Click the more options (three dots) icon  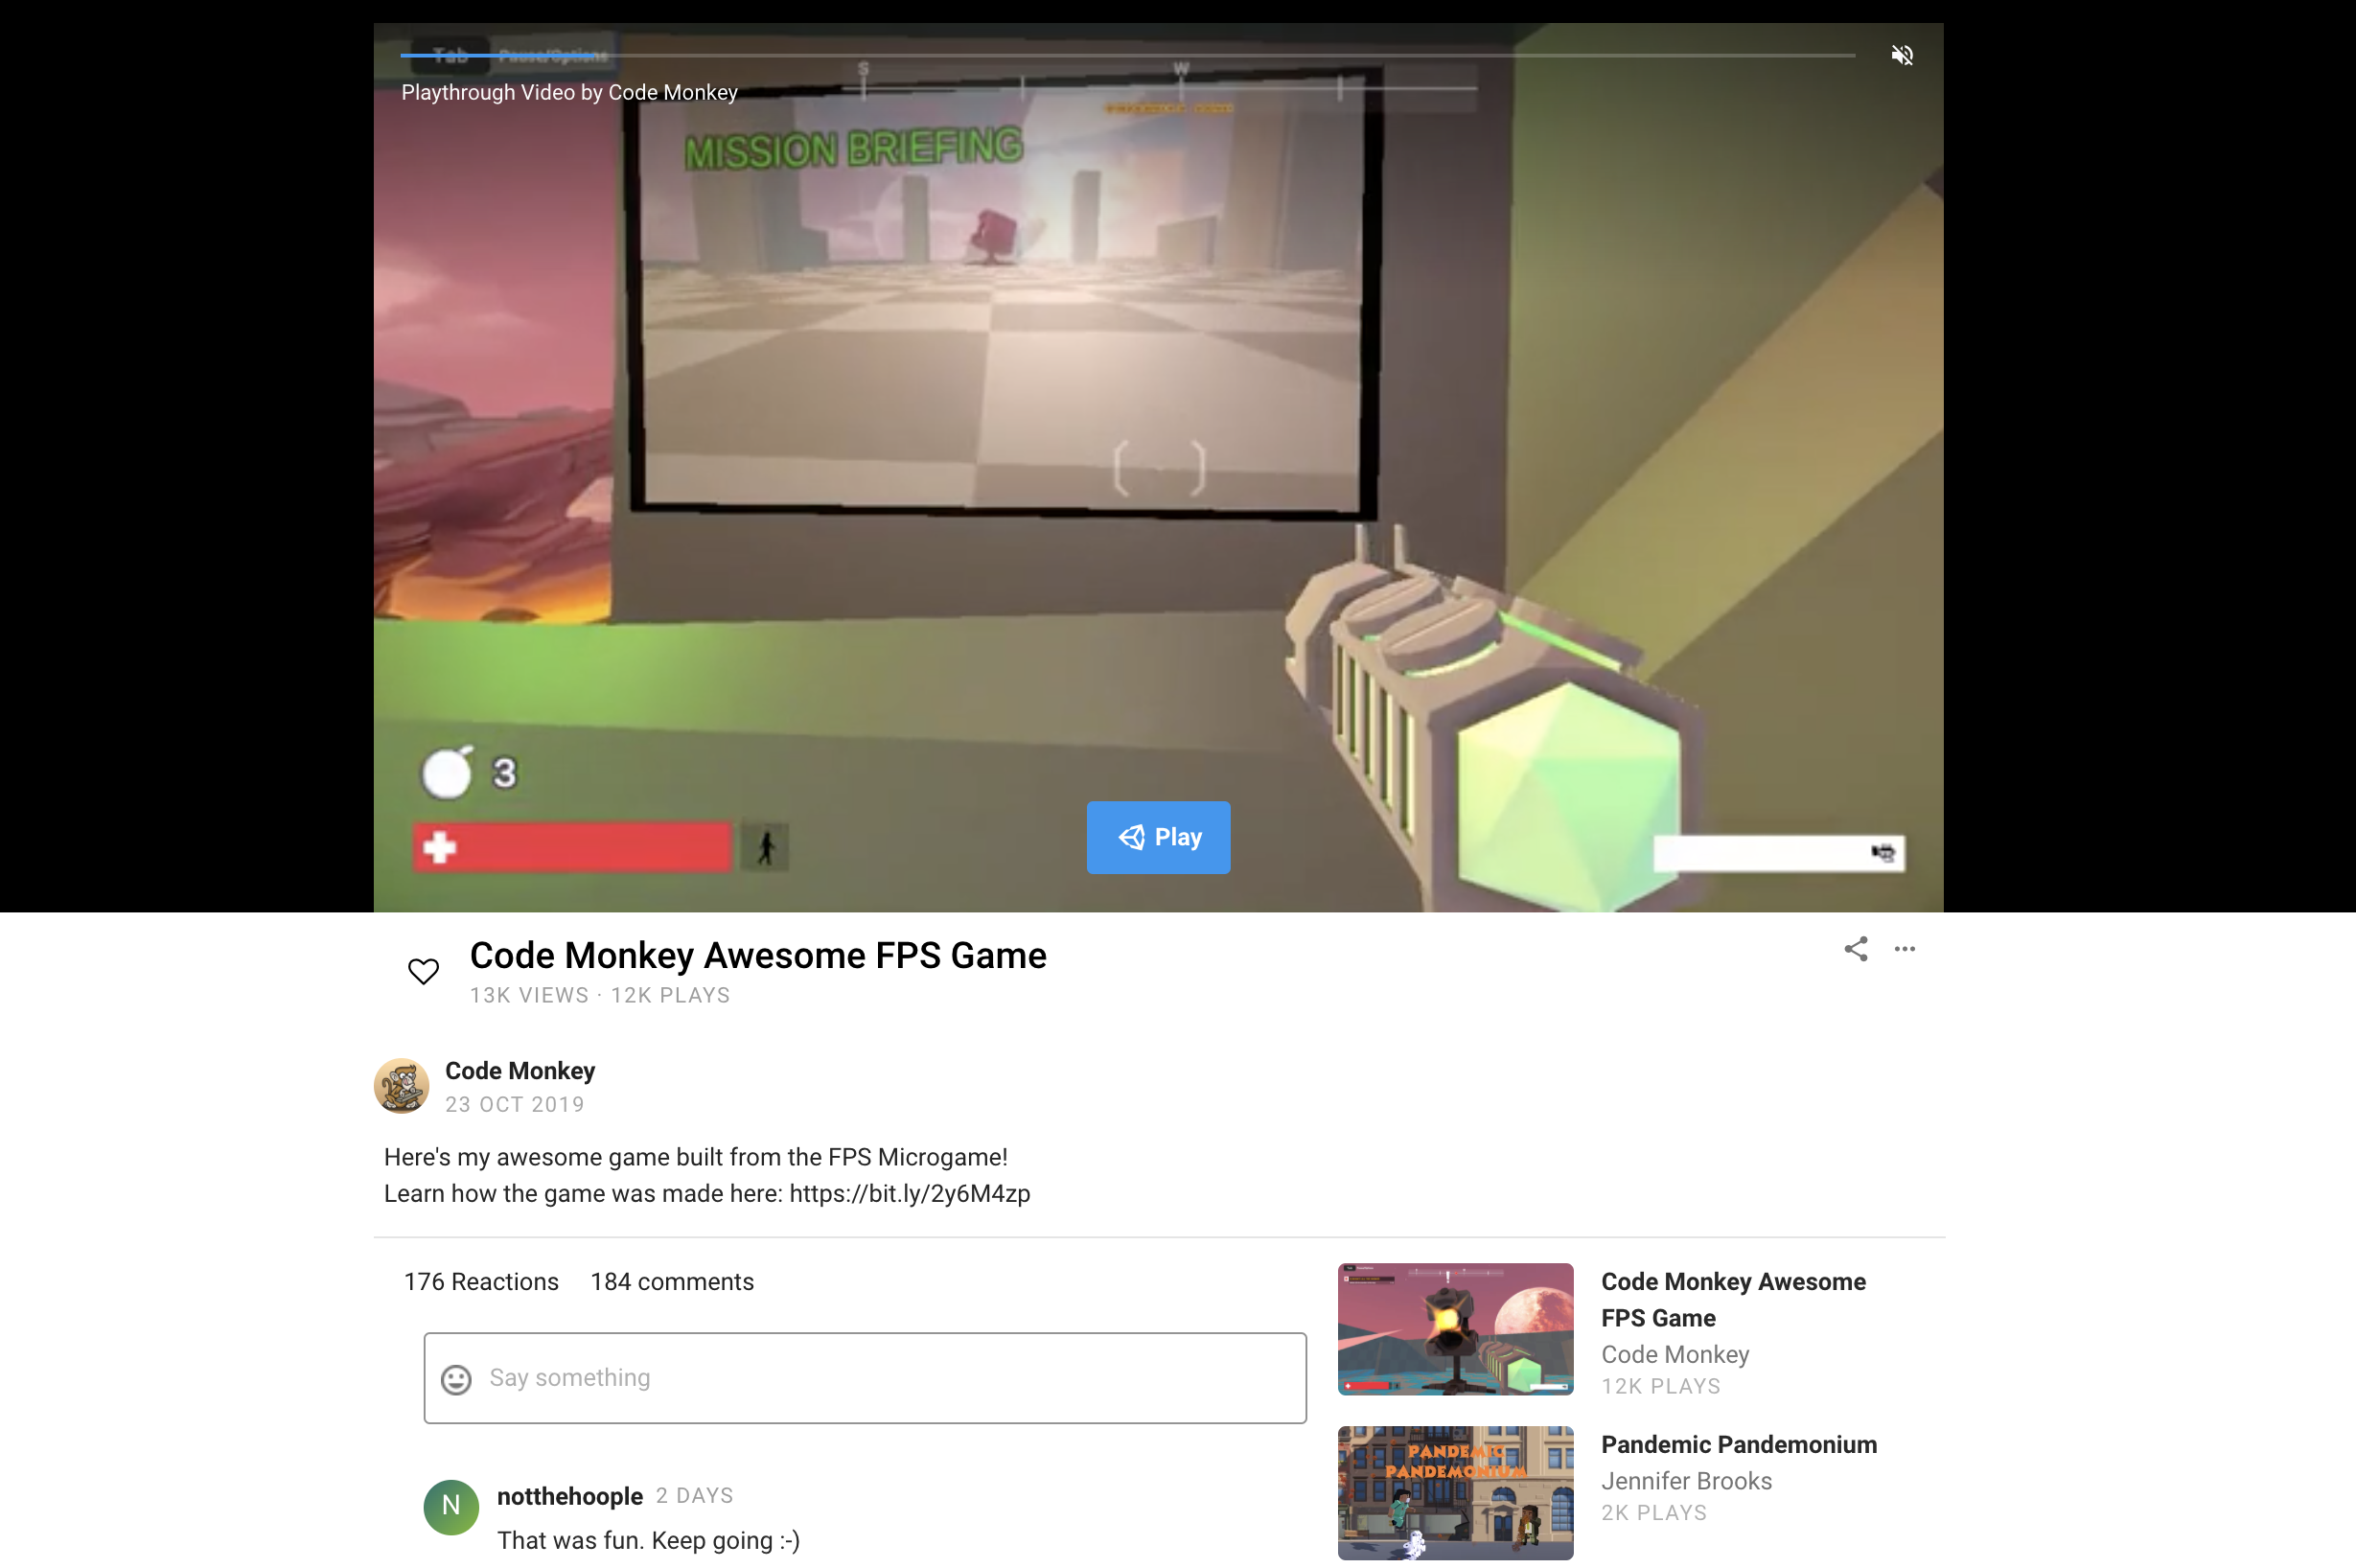(x=1906, y=949)
